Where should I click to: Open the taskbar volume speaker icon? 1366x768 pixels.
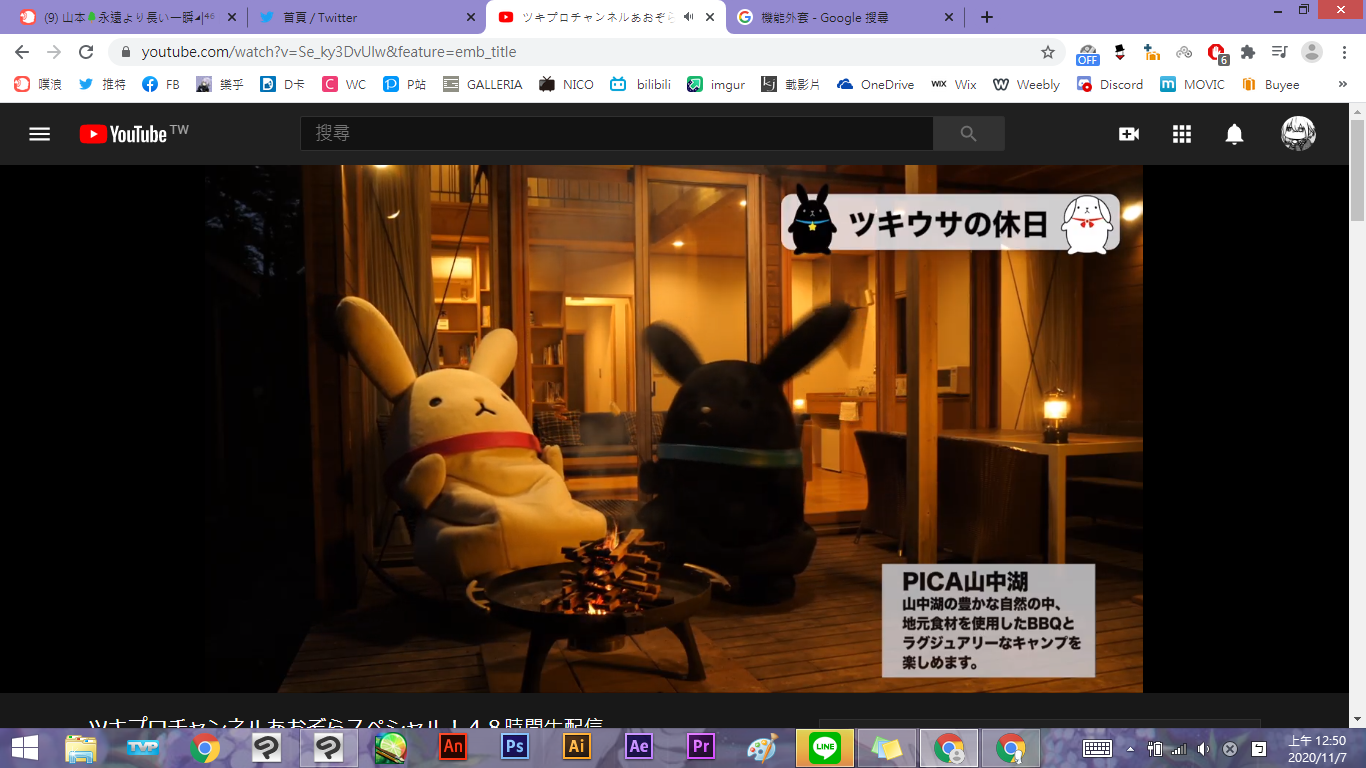[1203, 748]
